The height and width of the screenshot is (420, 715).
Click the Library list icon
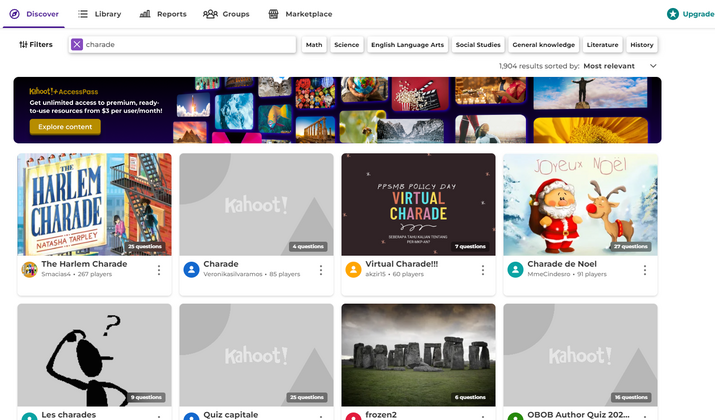83,14
